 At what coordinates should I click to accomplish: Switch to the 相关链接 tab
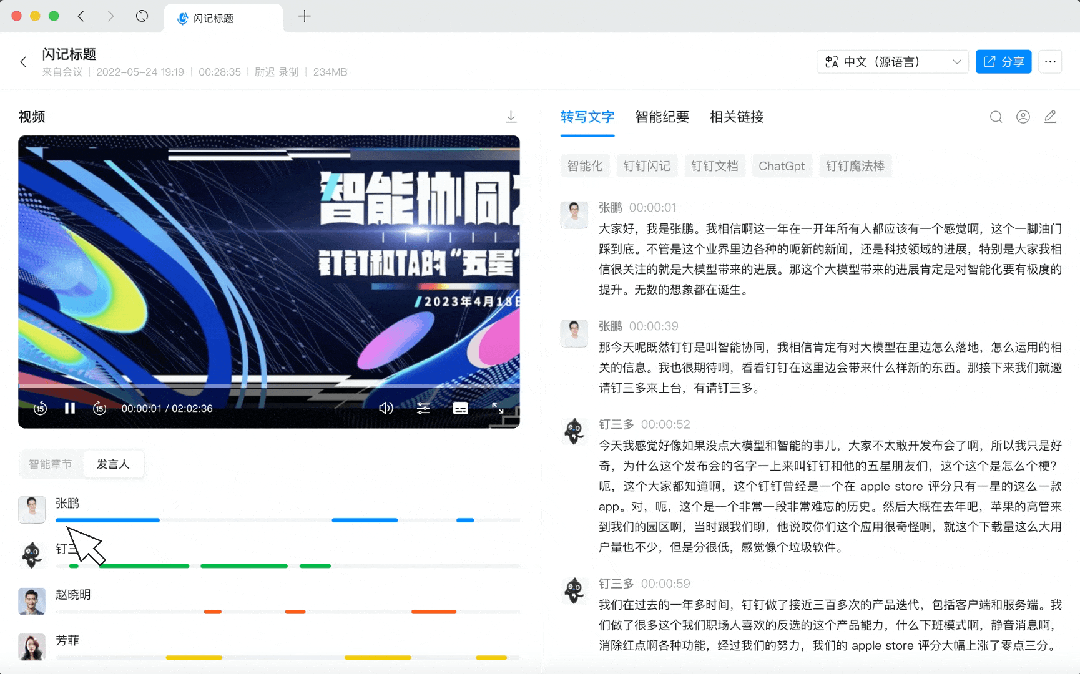click(736, 117)
